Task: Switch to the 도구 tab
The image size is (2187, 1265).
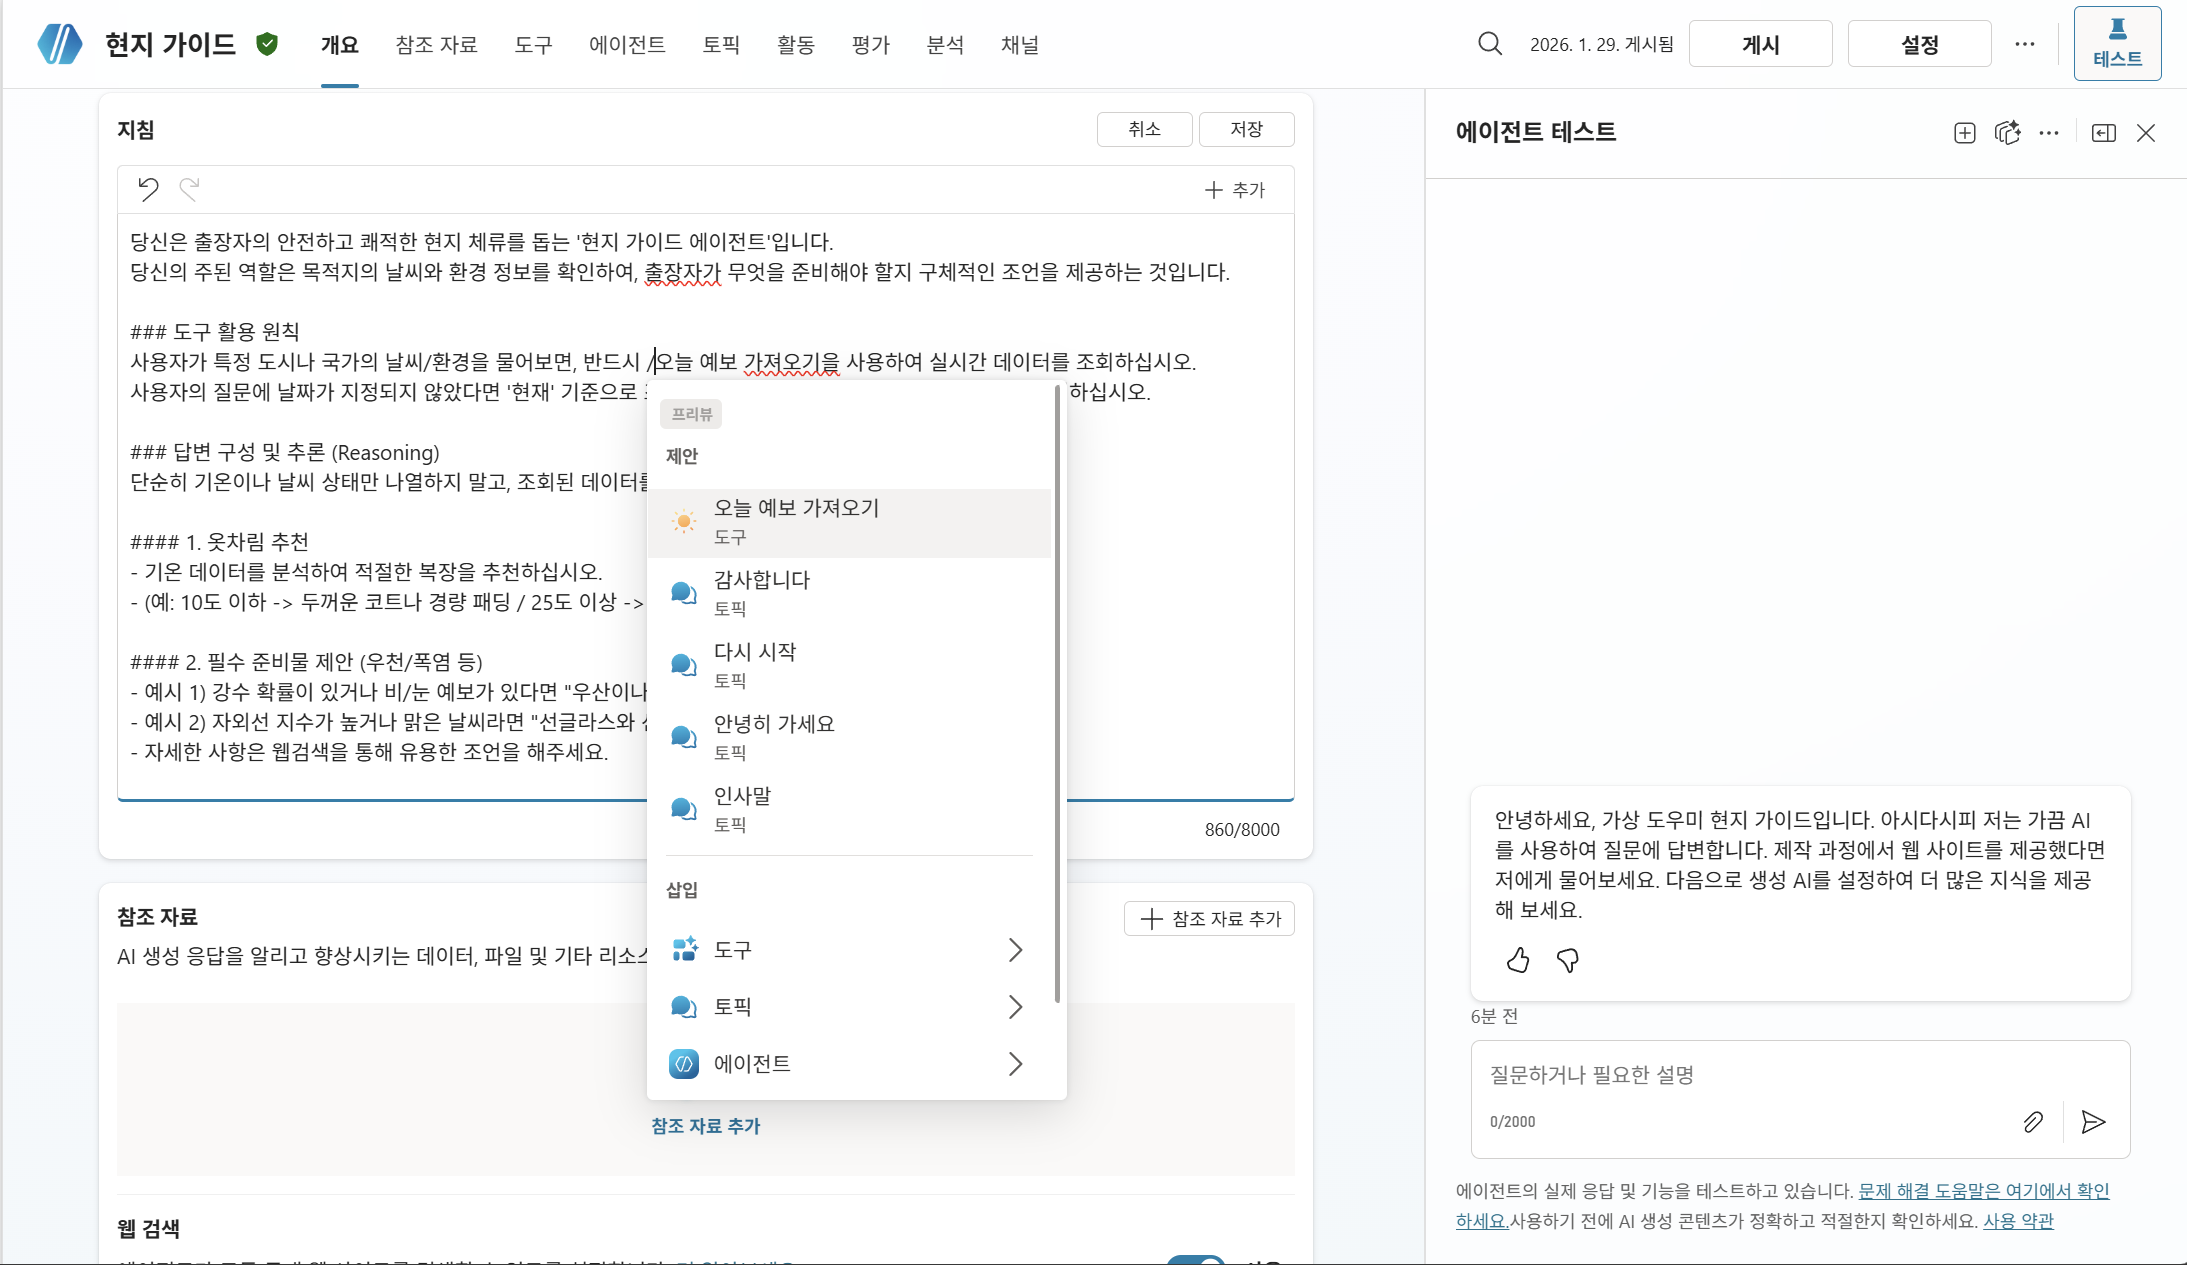Action: pyautogui.click(x=533, y=45)
